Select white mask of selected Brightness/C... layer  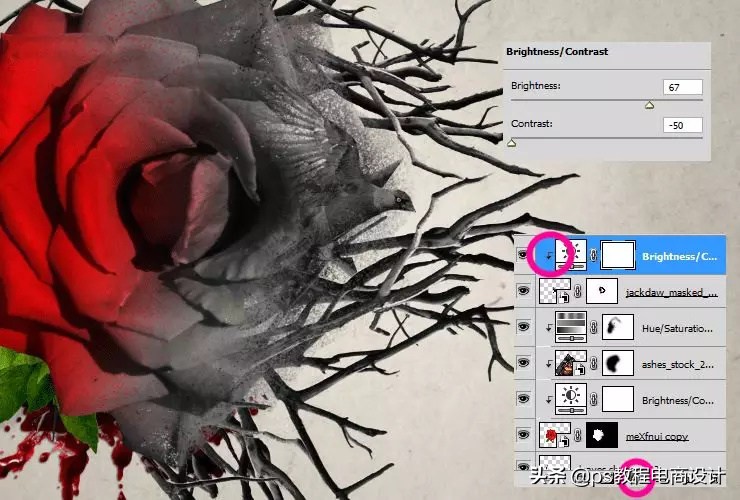click(618, 255)
